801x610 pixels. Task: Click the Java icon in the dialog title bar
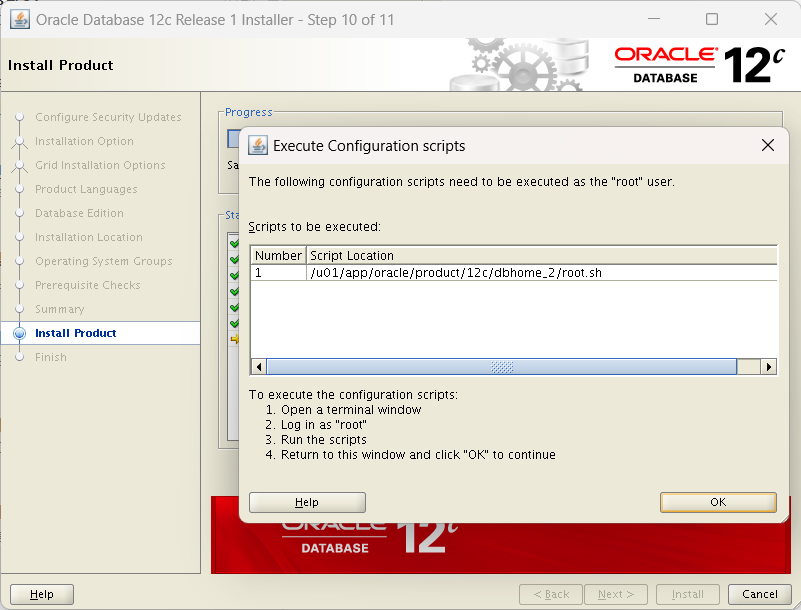coord(258,146)
